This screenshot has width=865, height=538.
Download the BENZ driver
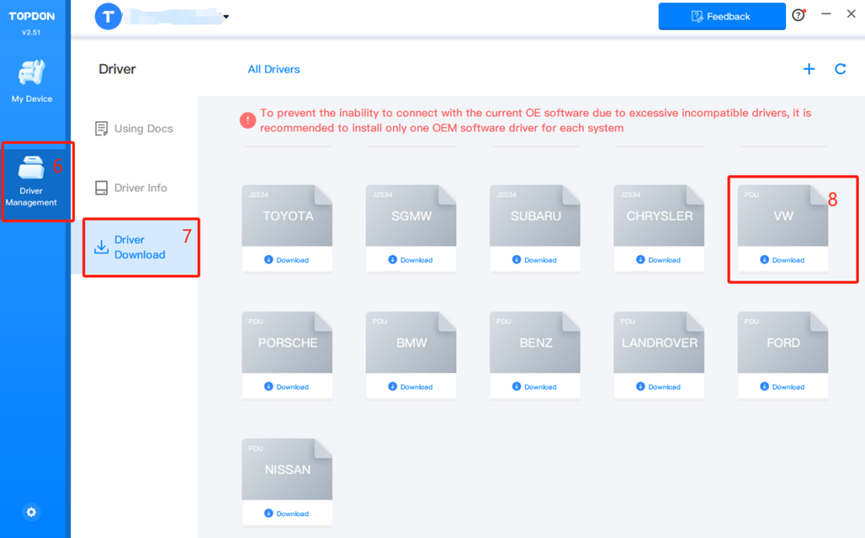535,387
